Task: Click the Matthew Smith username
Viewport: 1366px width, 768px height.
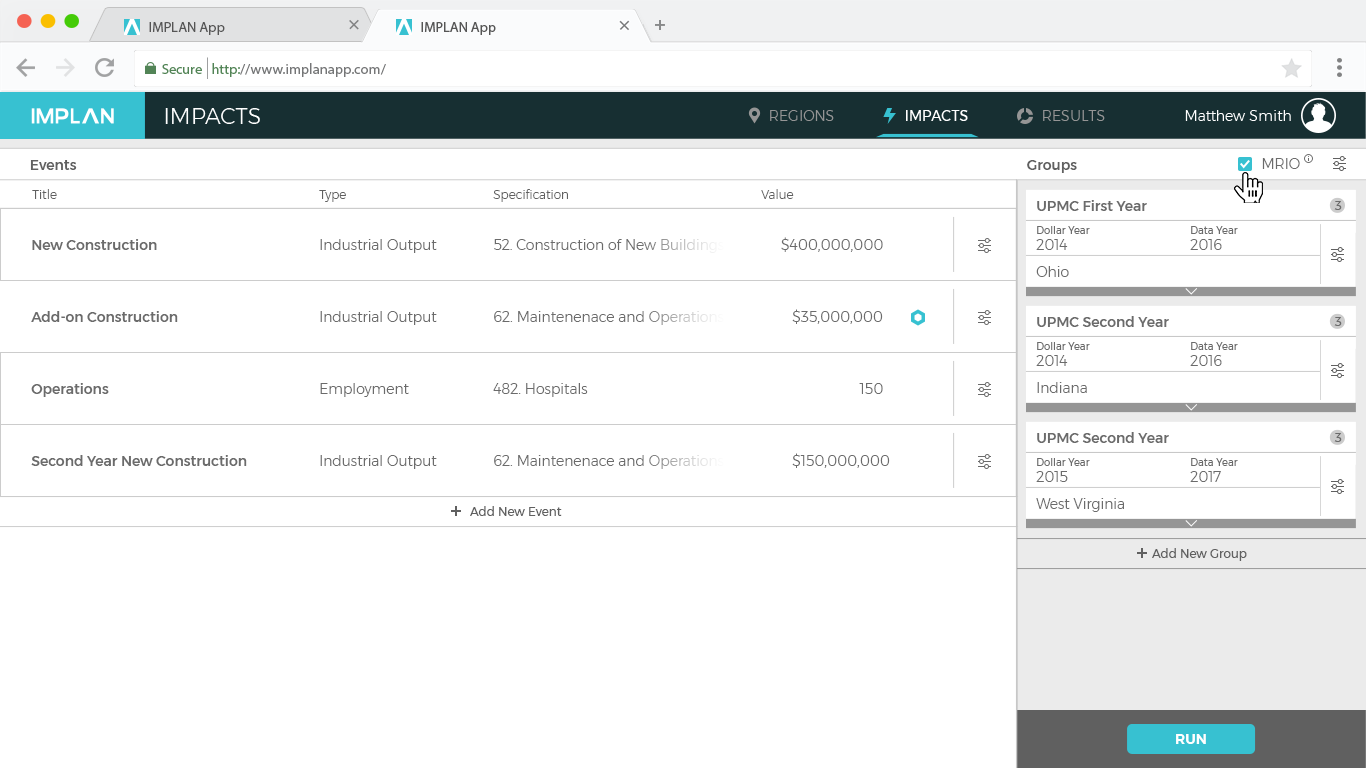Action: (x=1237, y=116)
